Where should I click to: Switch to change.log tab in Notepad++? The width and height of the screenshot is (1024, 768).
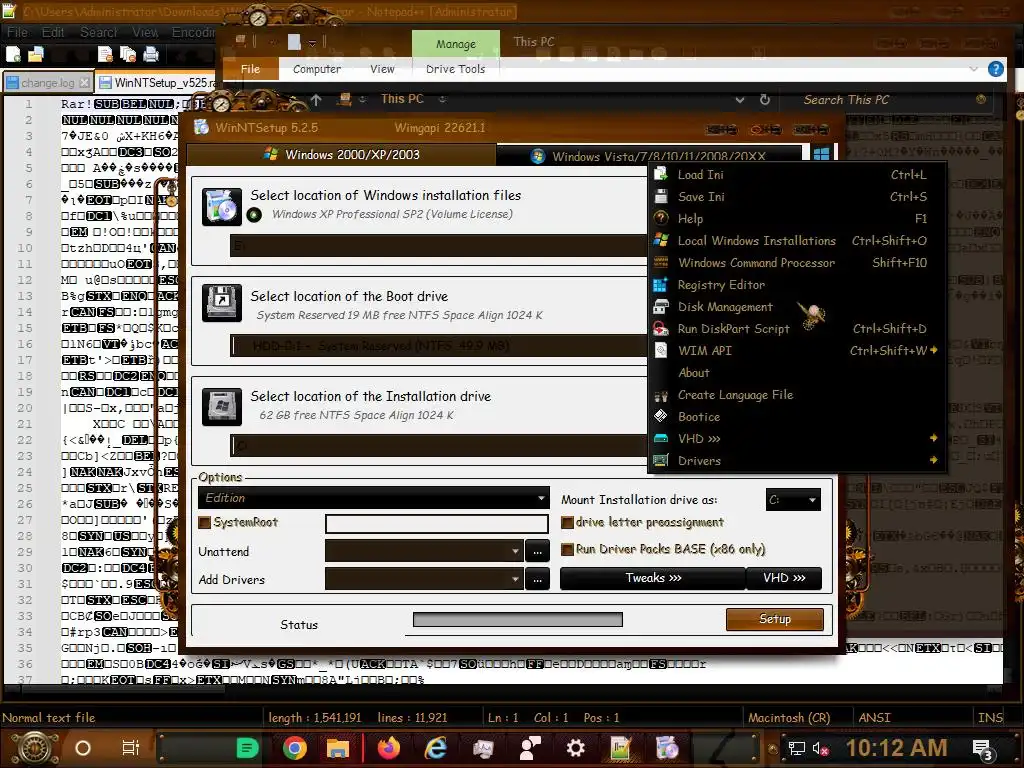(48, 83)
